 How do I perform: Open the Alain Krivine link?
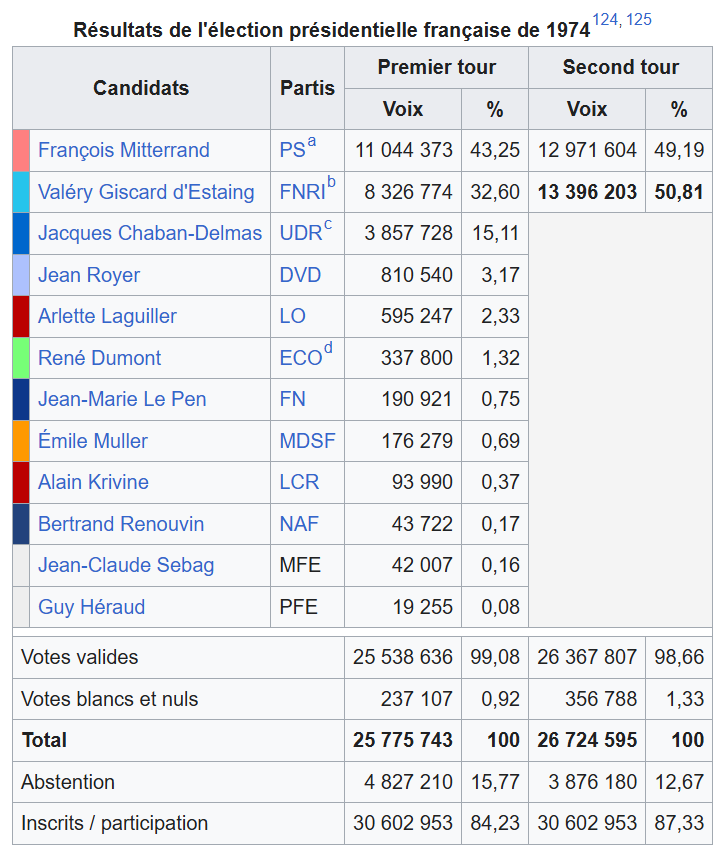pos(93,482)
